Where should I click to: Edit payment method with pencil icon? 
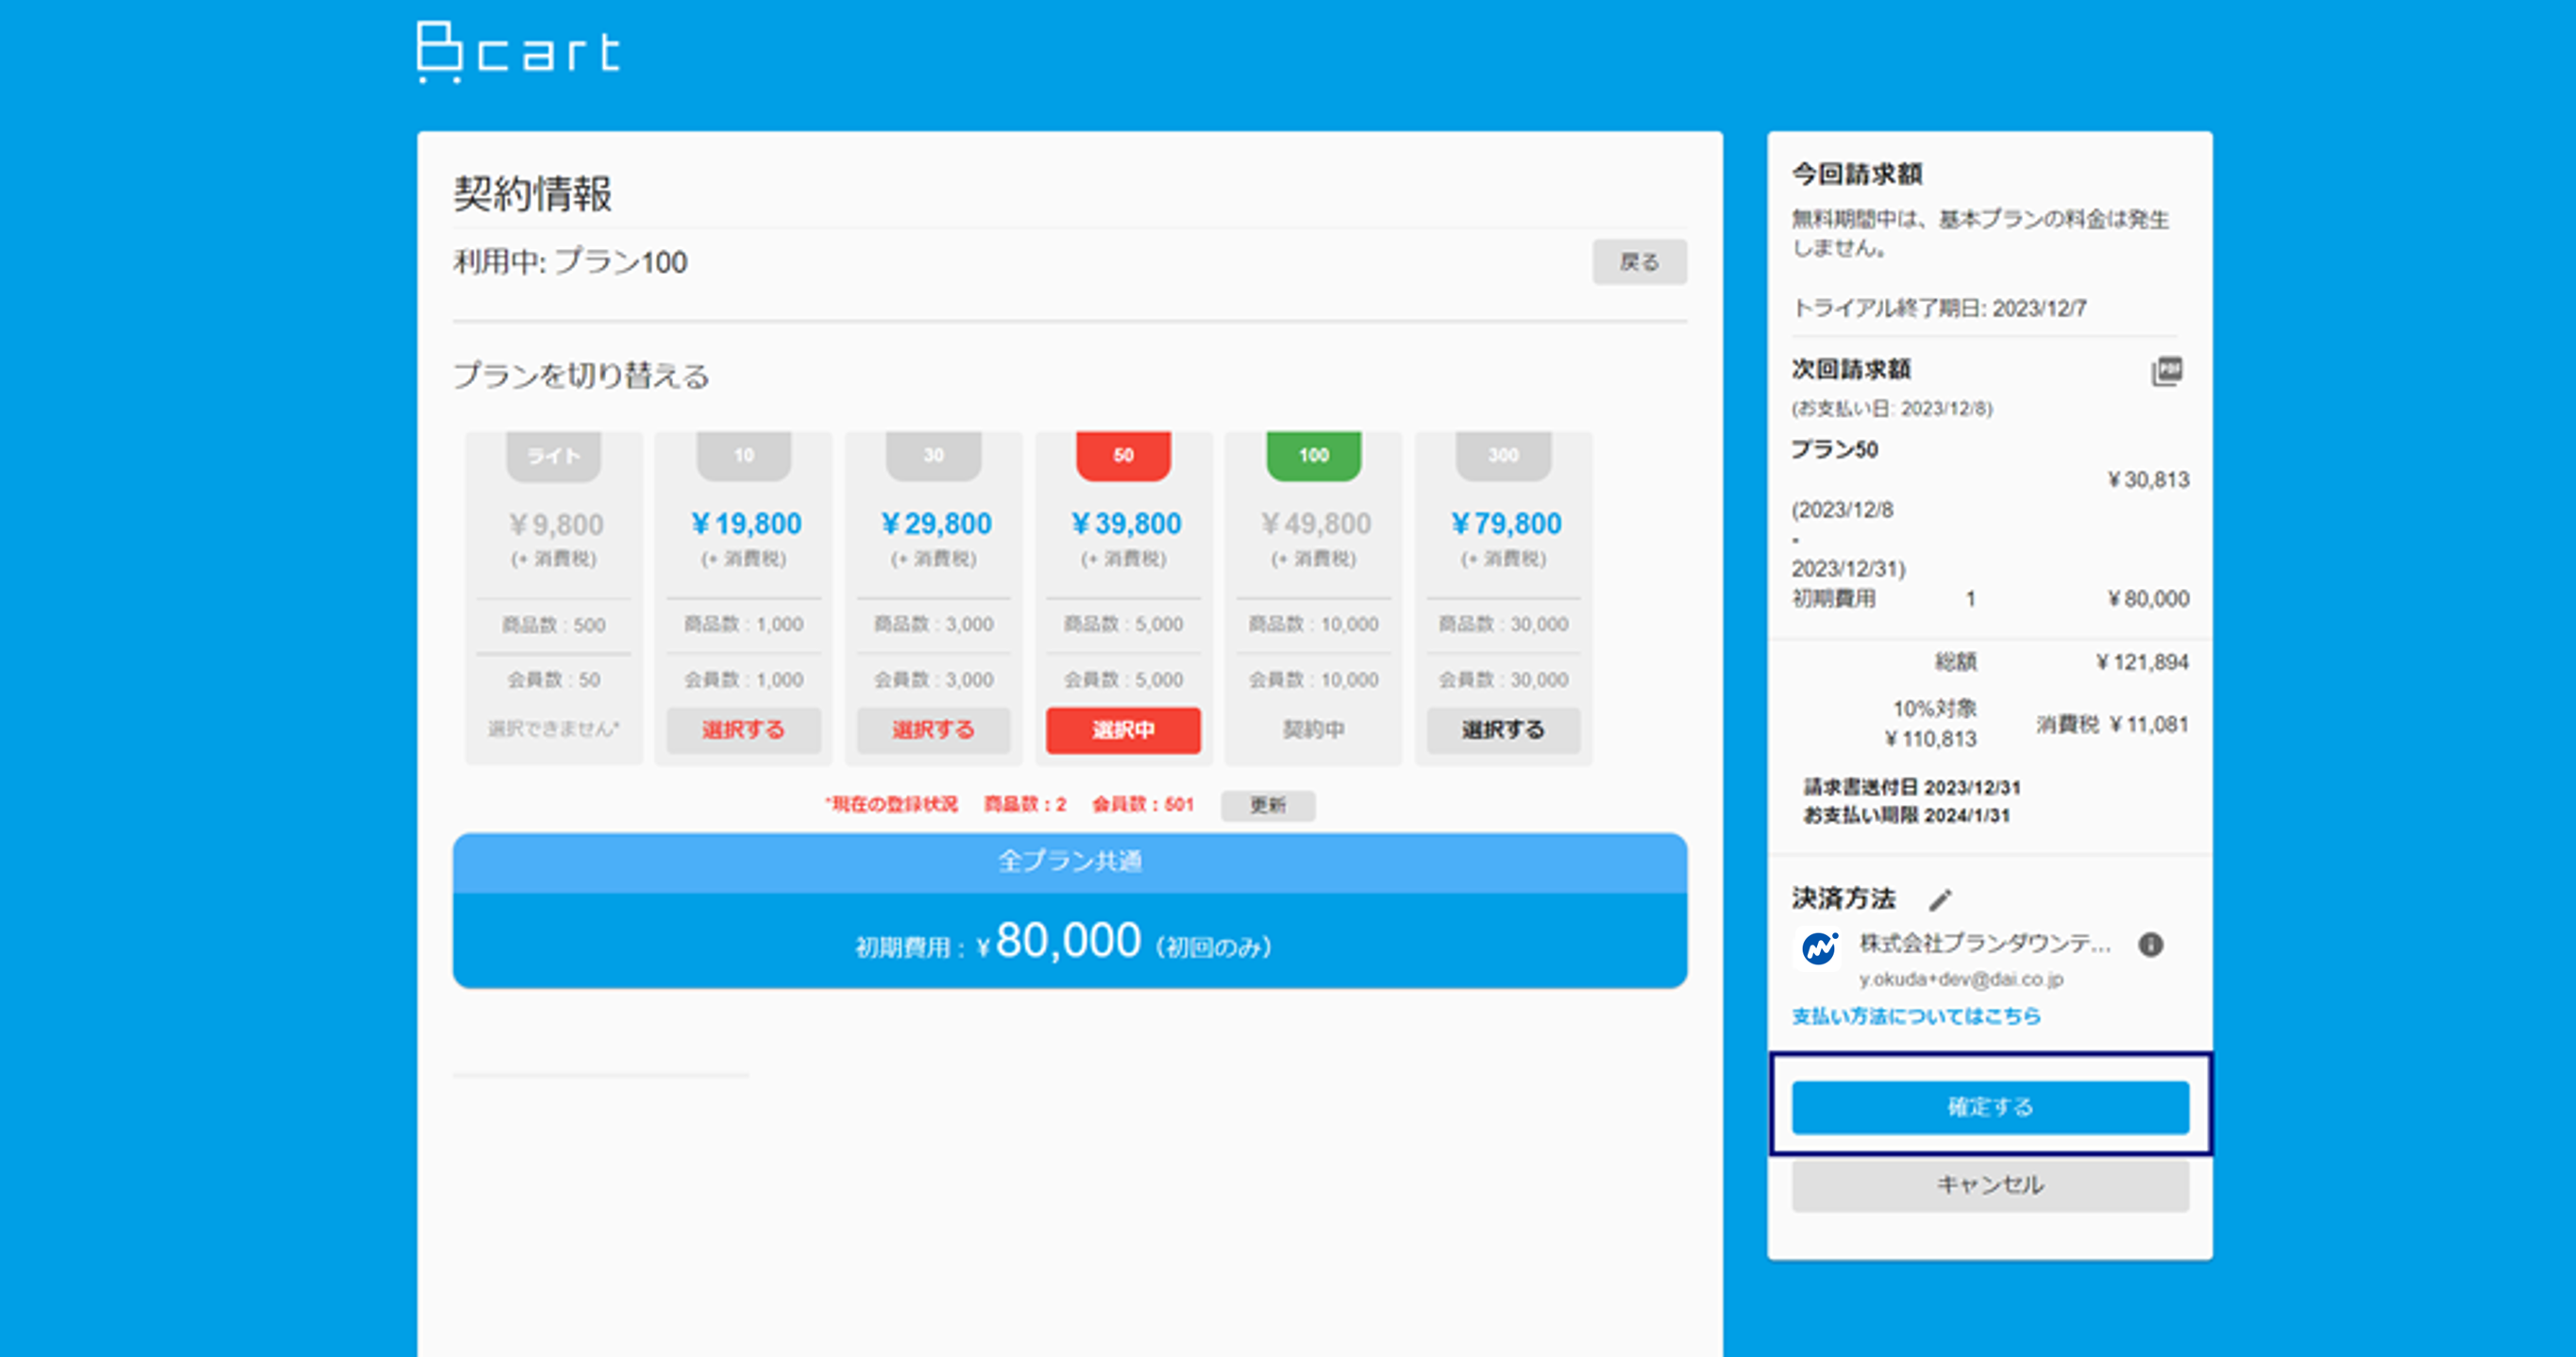(x=1940, y=900)
